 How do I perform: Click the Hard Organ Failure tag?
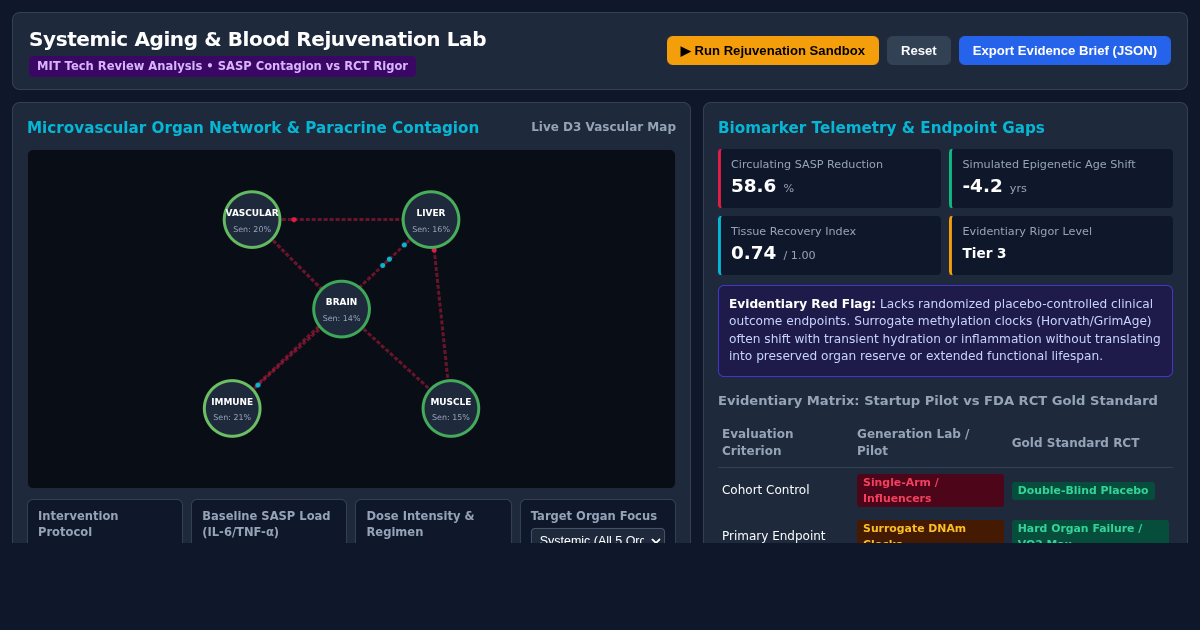coord(1090,531)
